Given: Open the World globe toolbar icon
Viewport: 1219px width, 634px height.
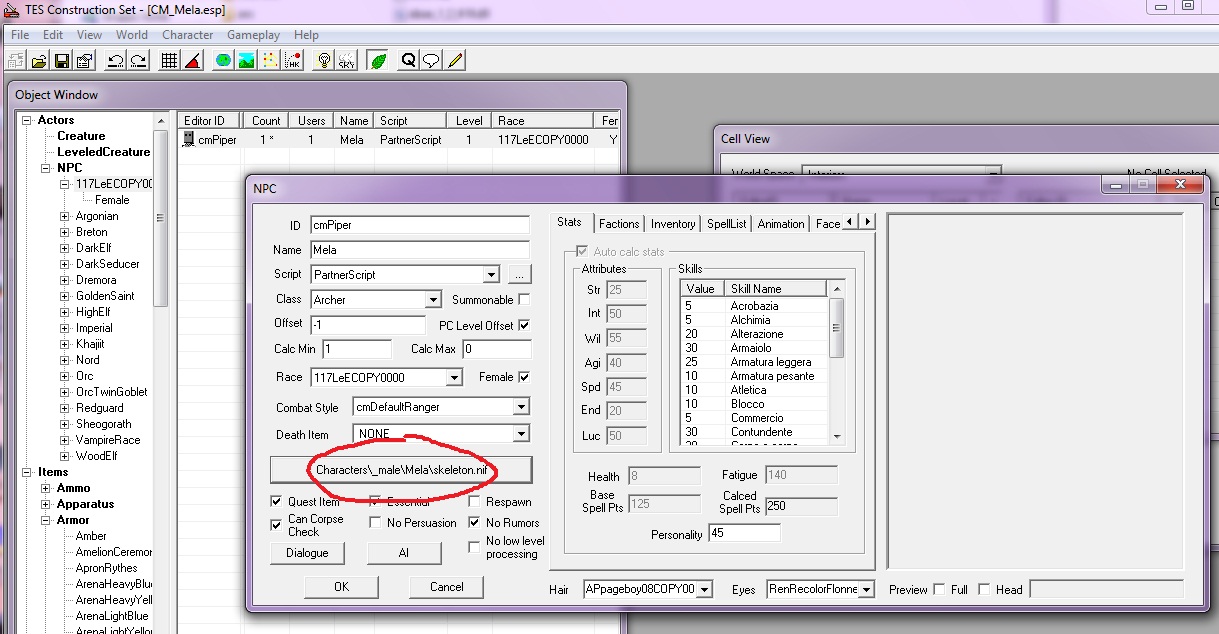Looking at the screenshot, I should click(223, 60).
